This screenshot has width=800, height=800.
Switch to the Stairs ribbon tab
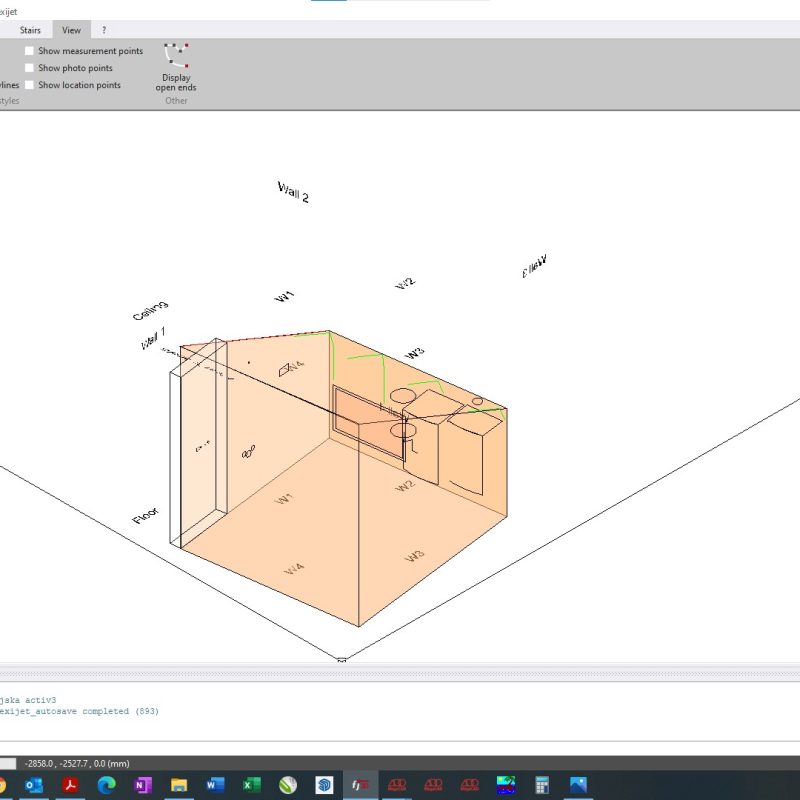pyautogui.click(x=30, y=30)
